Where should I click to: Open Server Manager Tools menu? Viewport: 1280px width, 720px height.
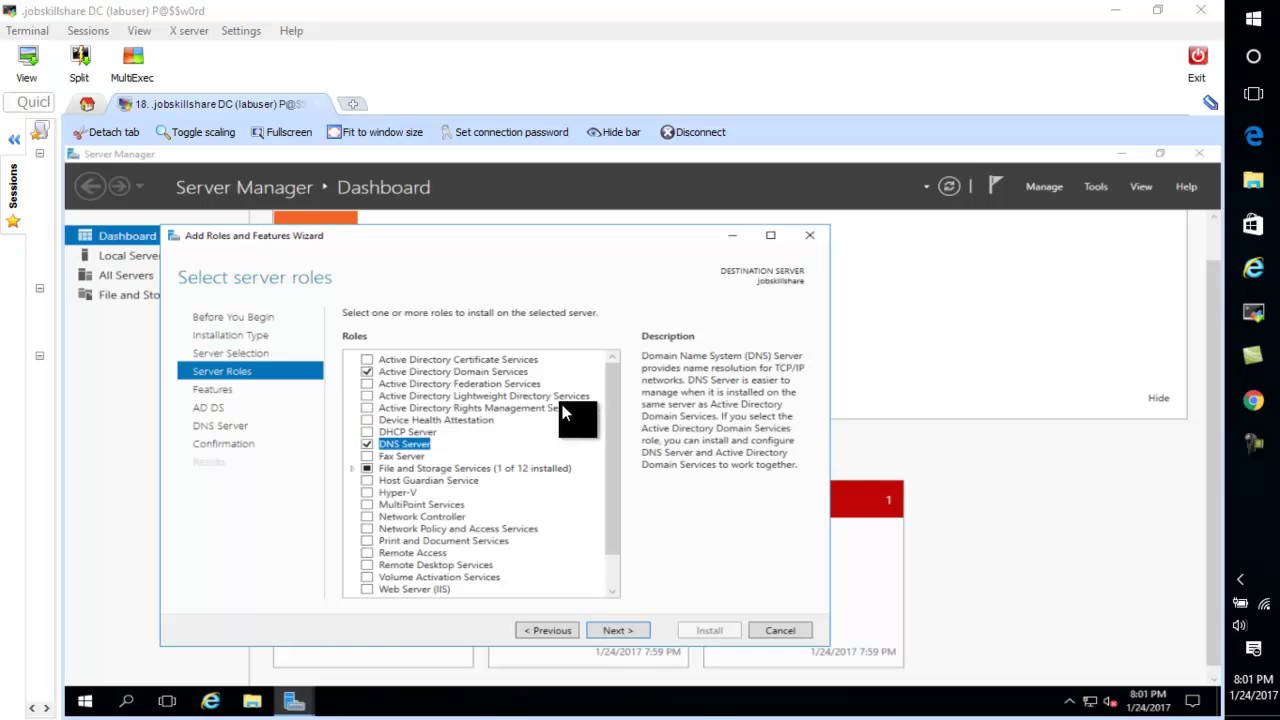[x=1096, y=186]
